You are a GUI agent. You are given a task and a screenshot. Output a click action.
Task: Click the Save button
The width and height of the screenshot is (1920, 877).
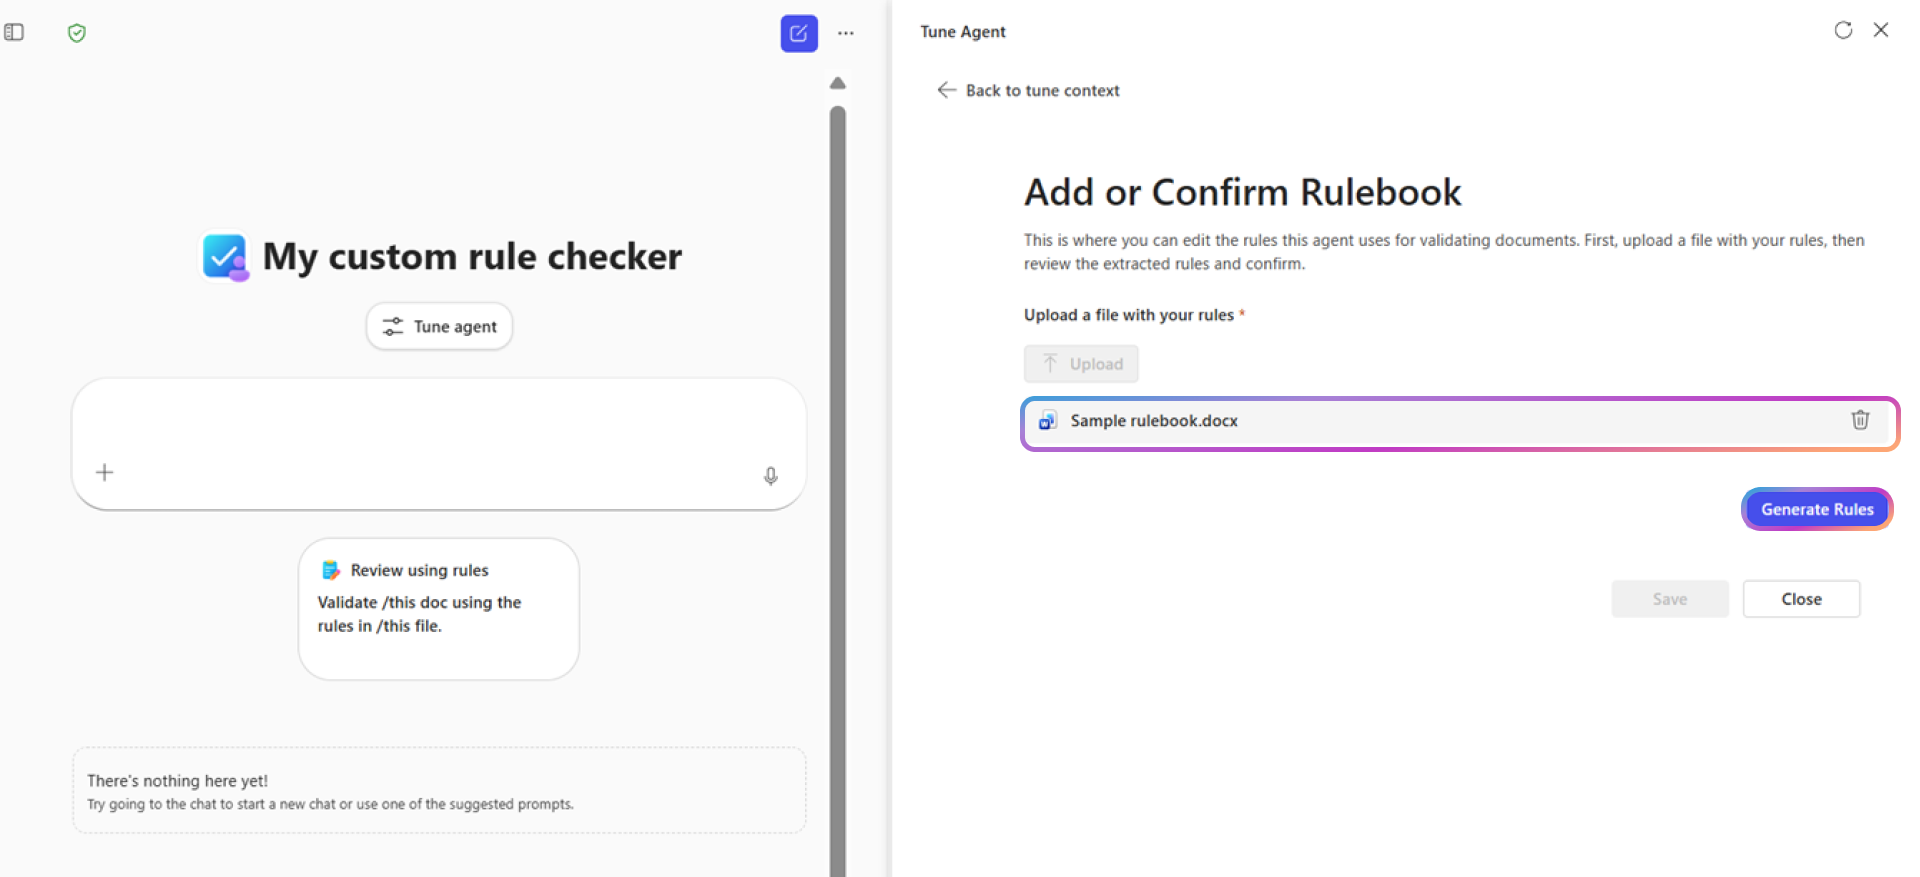tap(1669, 599)
